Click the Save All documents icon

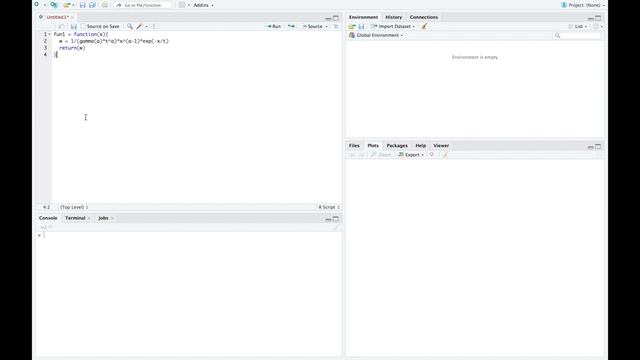pyautogui.click(x=92, y=5)
